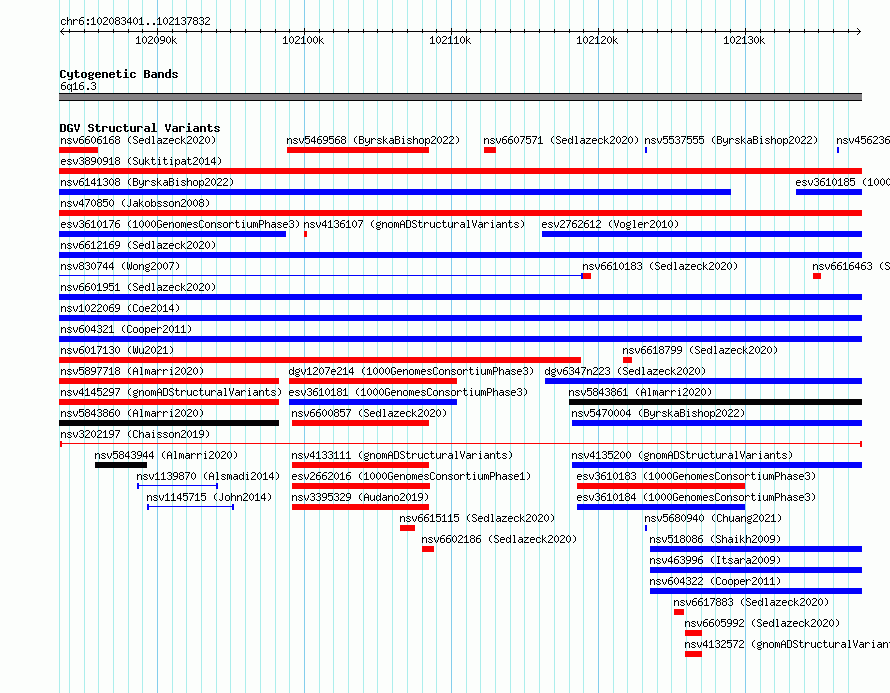Open nsv3395329 (Audano2019) variant

(x=360, y=497)
